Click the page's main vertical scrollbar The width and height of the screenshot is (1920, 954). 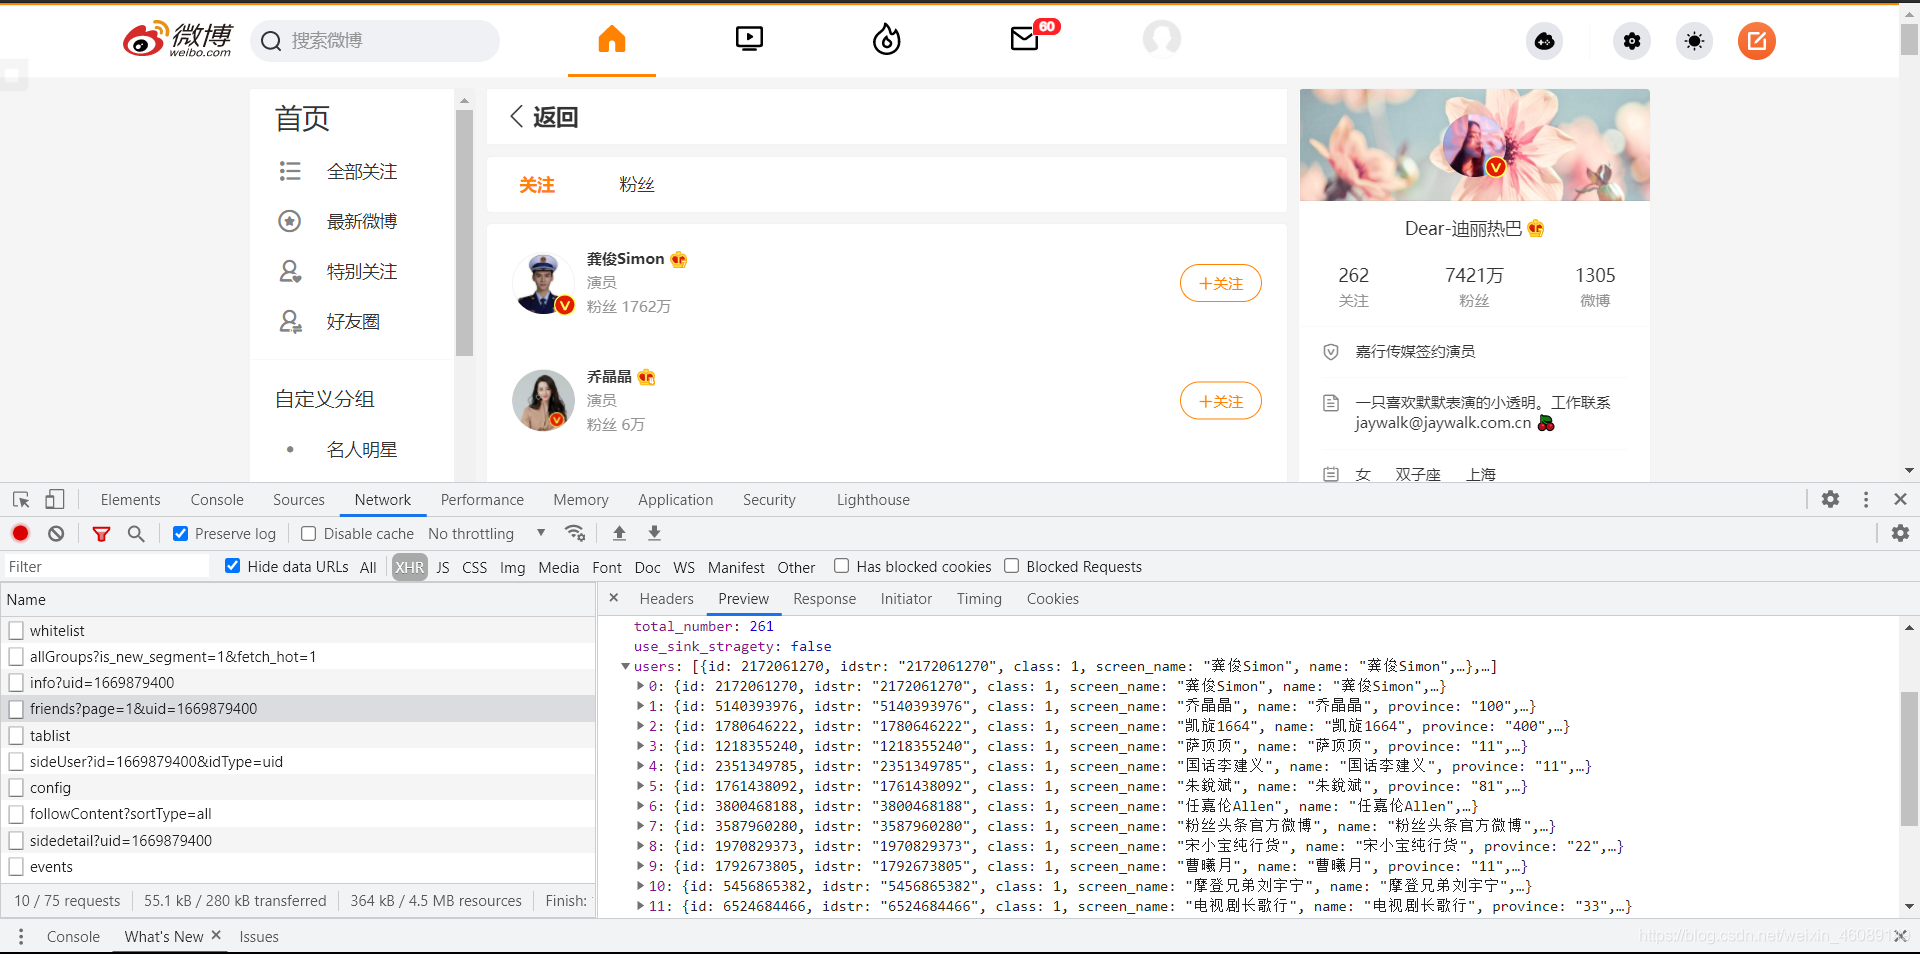pos(1909,40)
